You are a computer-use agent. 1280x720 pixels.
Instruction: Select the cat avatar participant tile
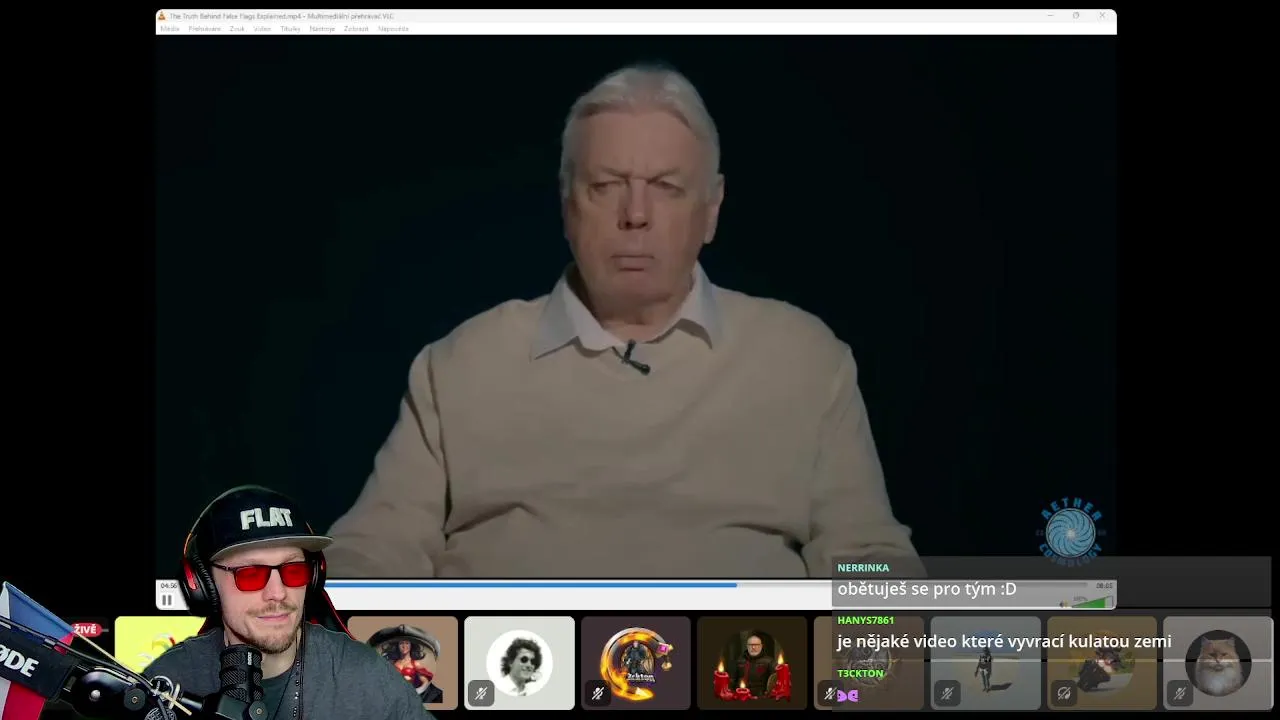[1218, 663]
